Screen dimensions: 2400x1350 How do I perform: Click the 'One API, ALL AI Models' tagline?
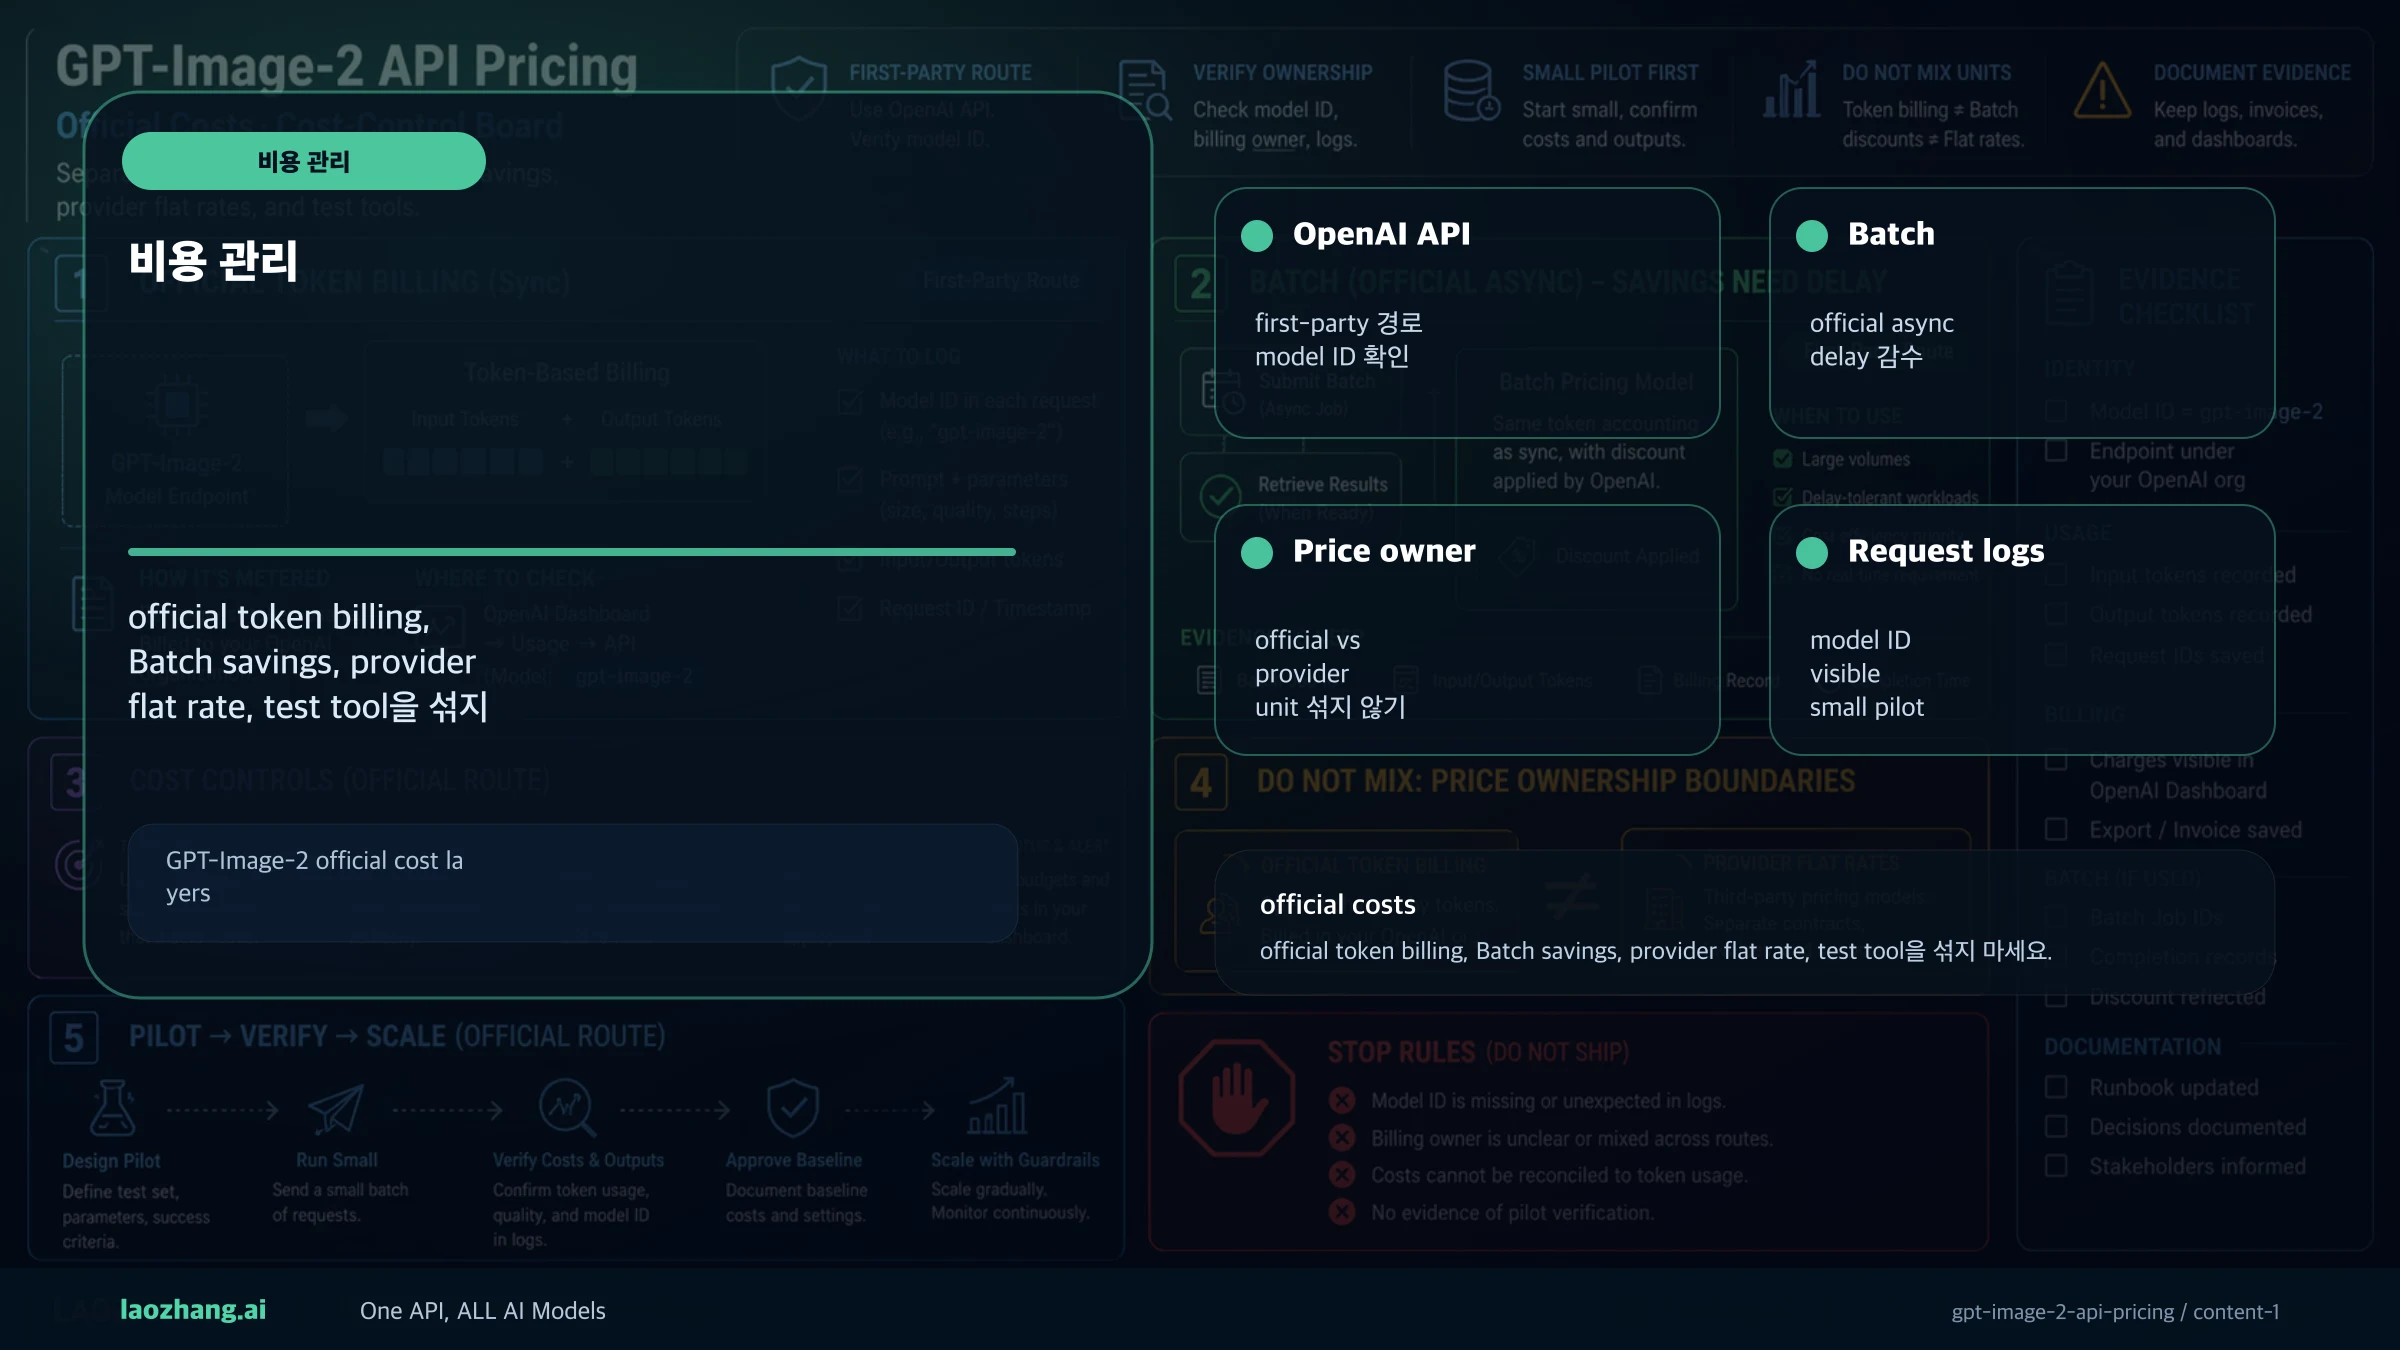[483, 1311]
